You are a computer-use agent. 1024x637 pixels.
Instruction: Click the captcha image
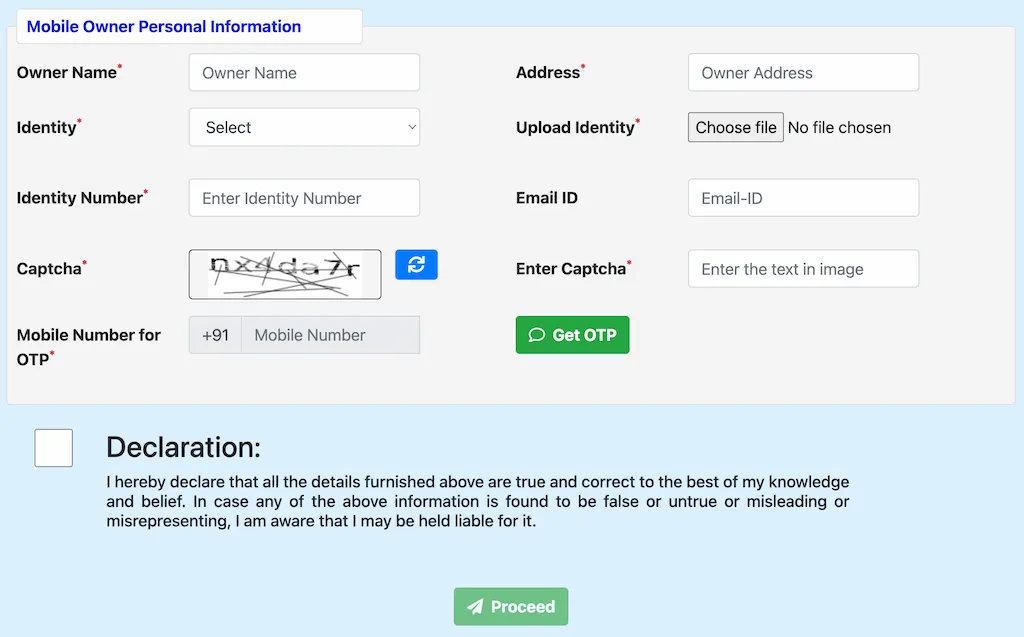pos(285,274)
